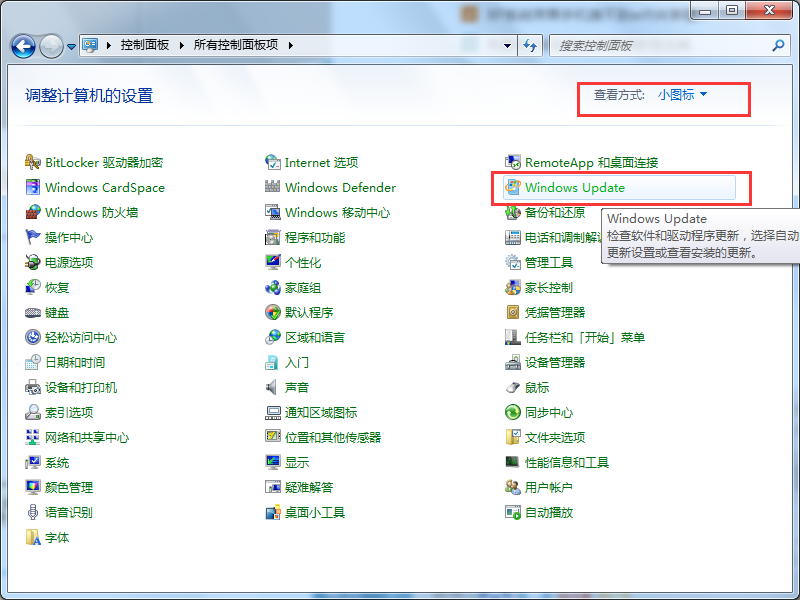
Task: Open the 显示 link
Action: [297, 462]
